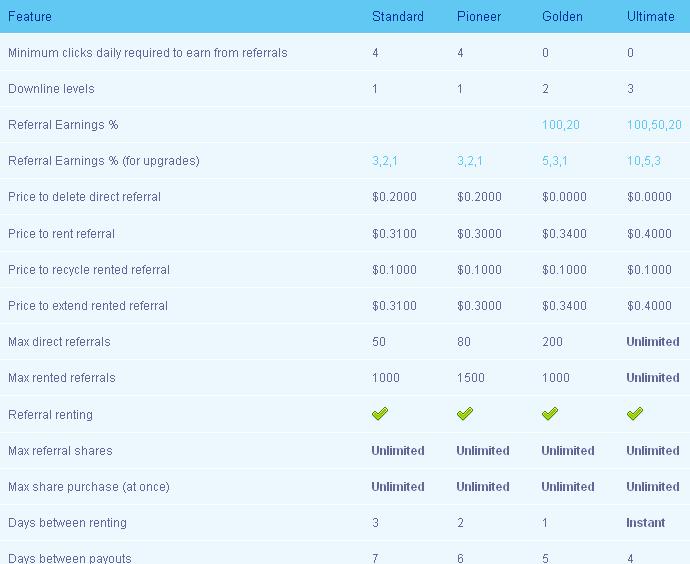
Task: Click the Ultimate referral renting checkmark
Action: [635, 414]
